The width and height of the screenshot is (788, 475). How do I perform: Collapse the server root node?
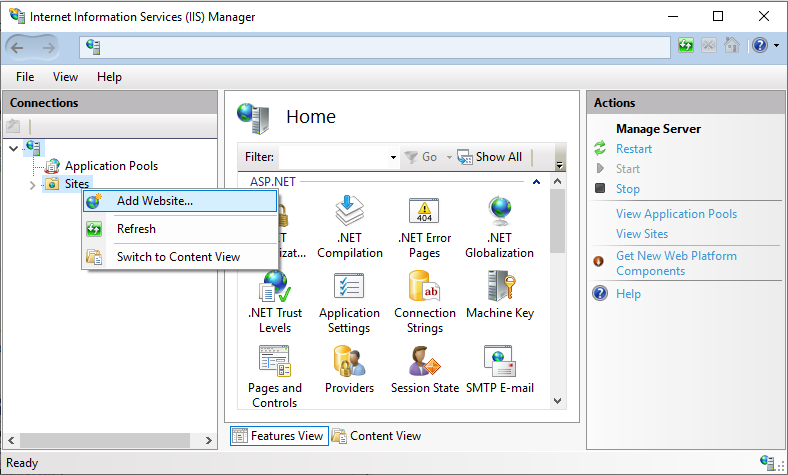click(13, 148)
